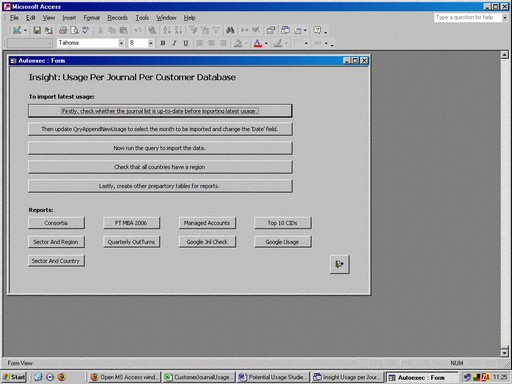Click in 'Type a question for help' box
Screen dimensions: 512x384
click(467, 18)
